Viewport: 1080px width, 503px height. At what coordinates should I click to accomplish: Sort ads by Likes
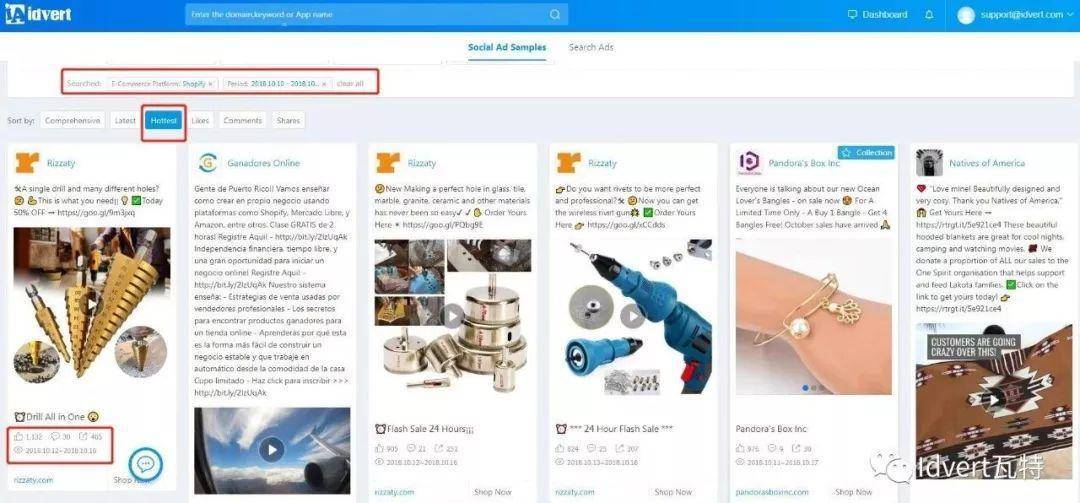coord(200,121)
